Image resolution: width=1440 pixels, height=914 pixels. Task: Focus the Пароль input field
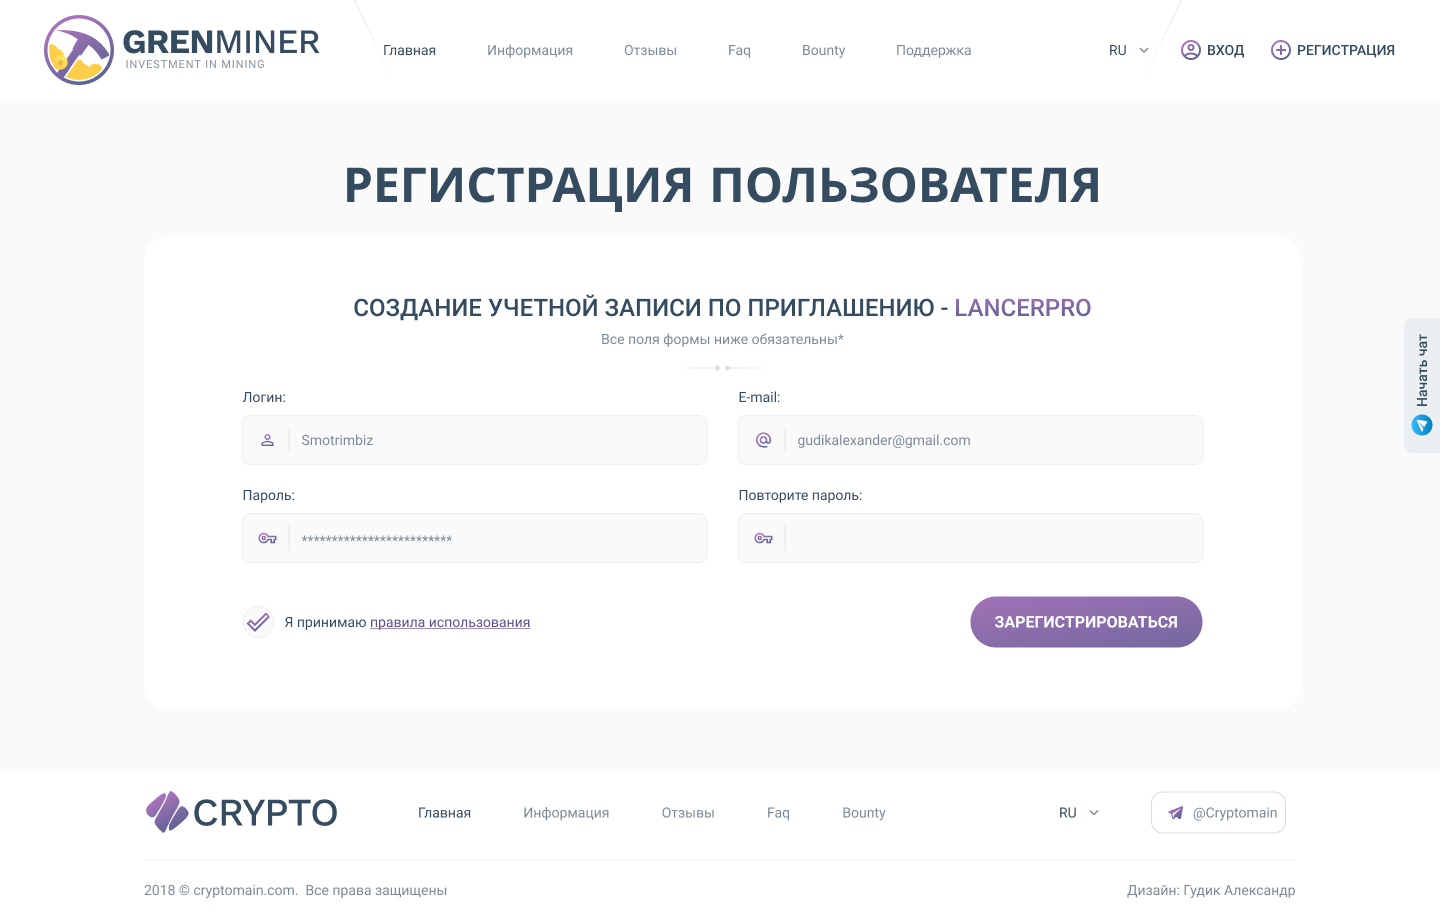pyautogui.click(x=474, y=538)
